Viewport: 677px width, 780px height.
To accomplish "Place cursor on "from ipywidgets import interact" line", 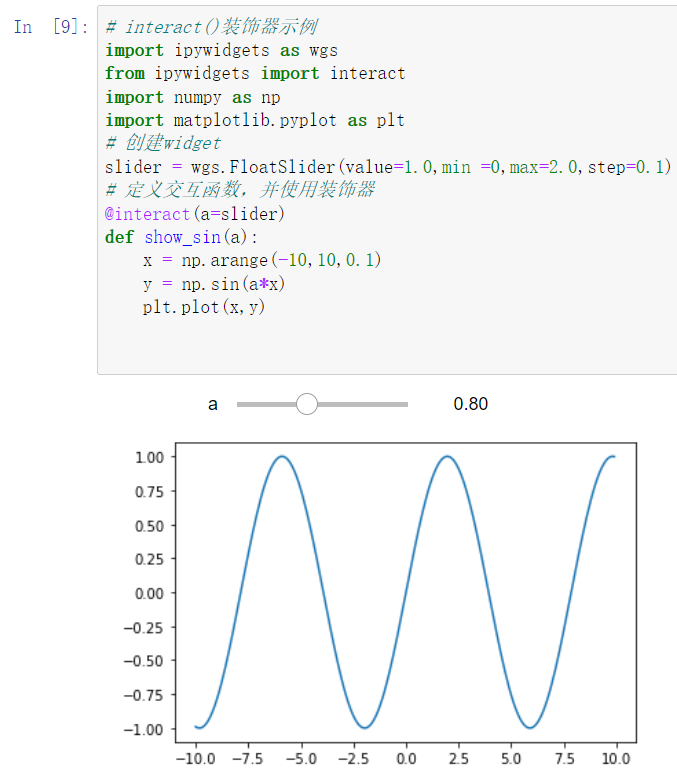I will (255, 74).
